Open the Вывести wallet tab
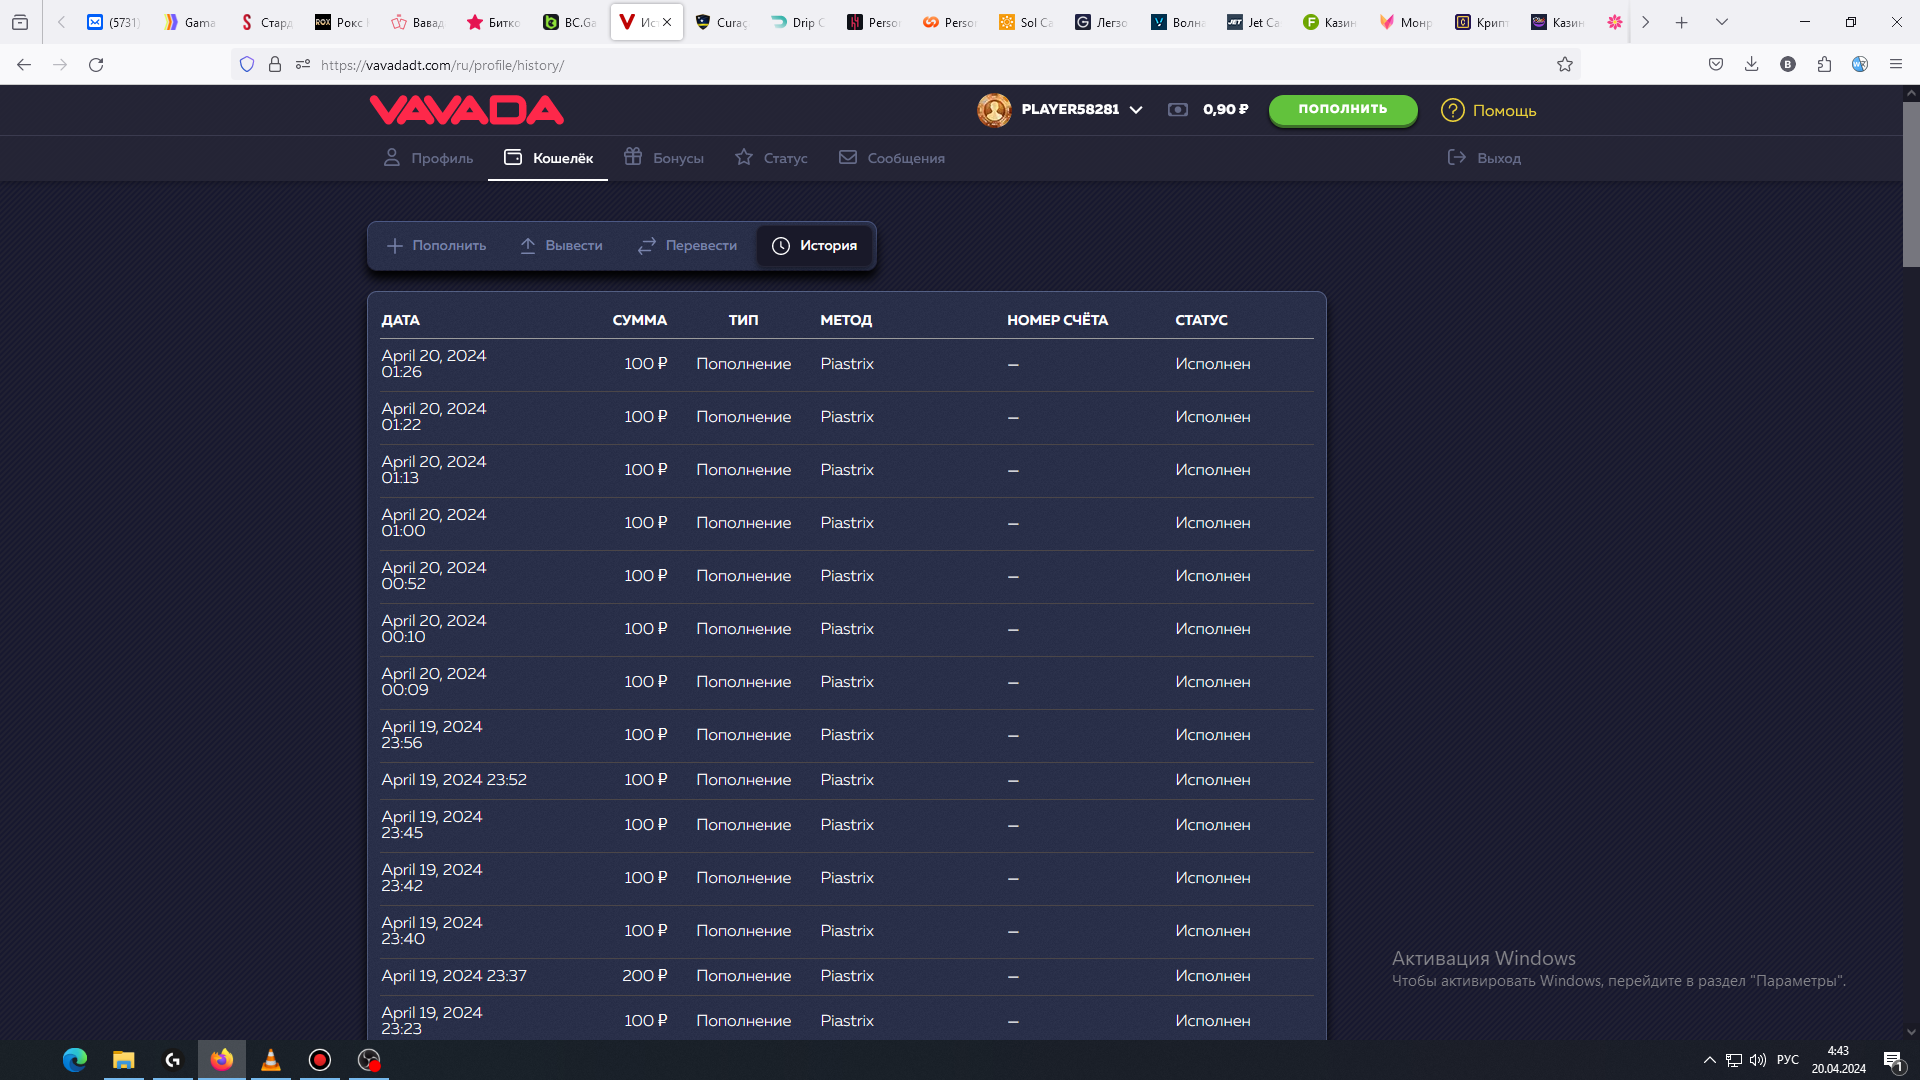The image size is (1920, 1080). [x=561, y=246]
